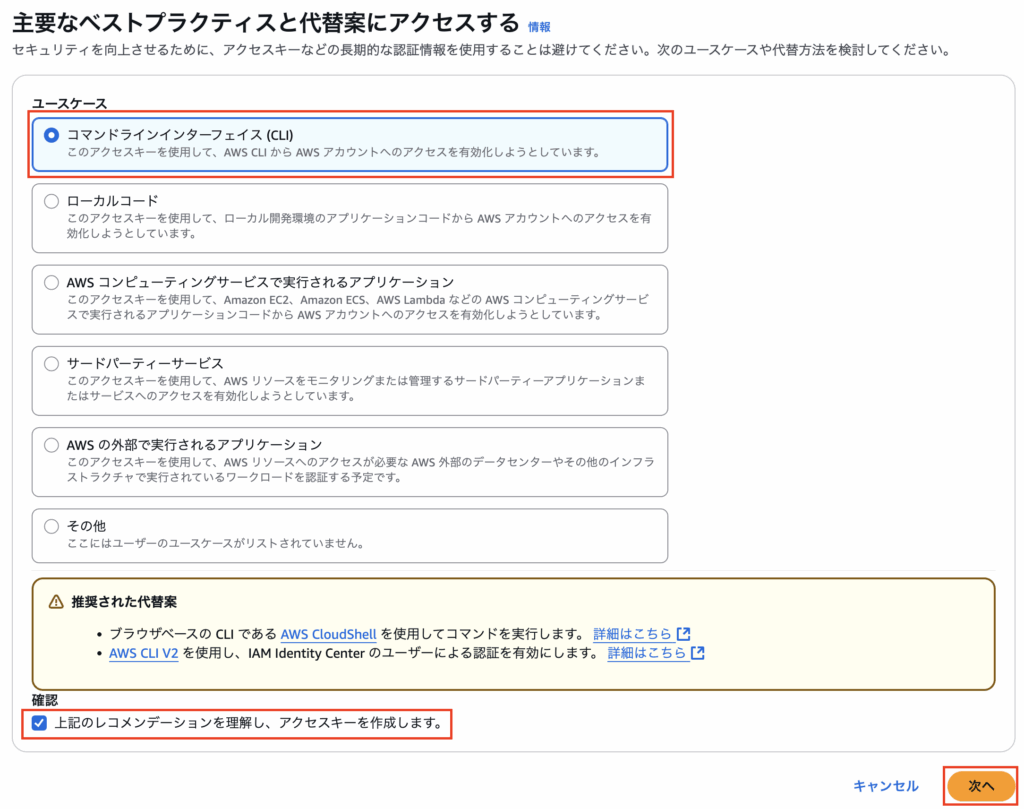The image size is (1024, 809).
Task: Choose the ローカルコード use case option
Action: tap(51, 201)
